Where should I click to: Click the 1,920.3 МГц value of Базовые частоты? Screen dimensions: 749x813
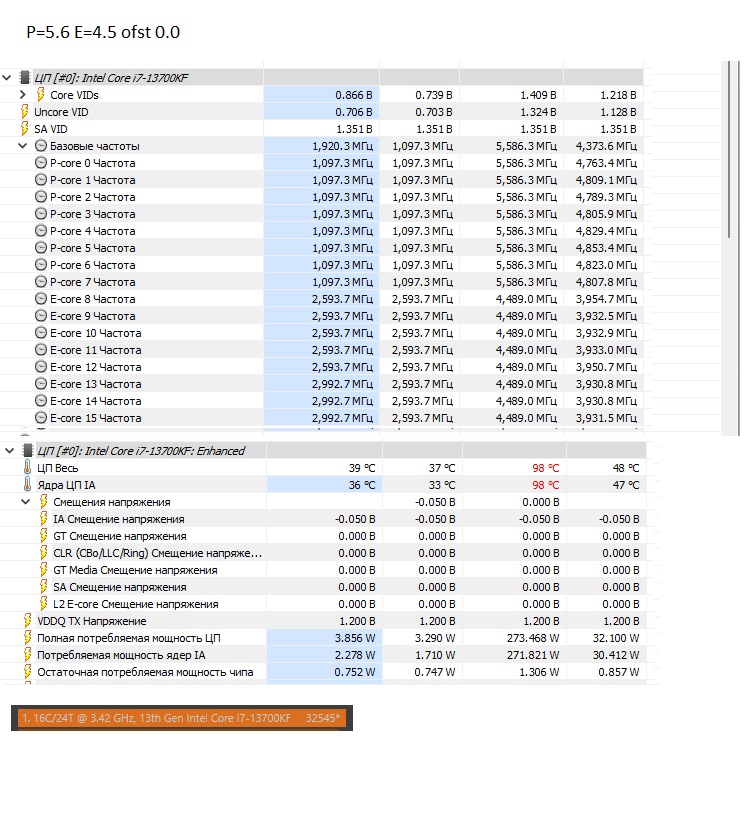click(x=342, y=146)
